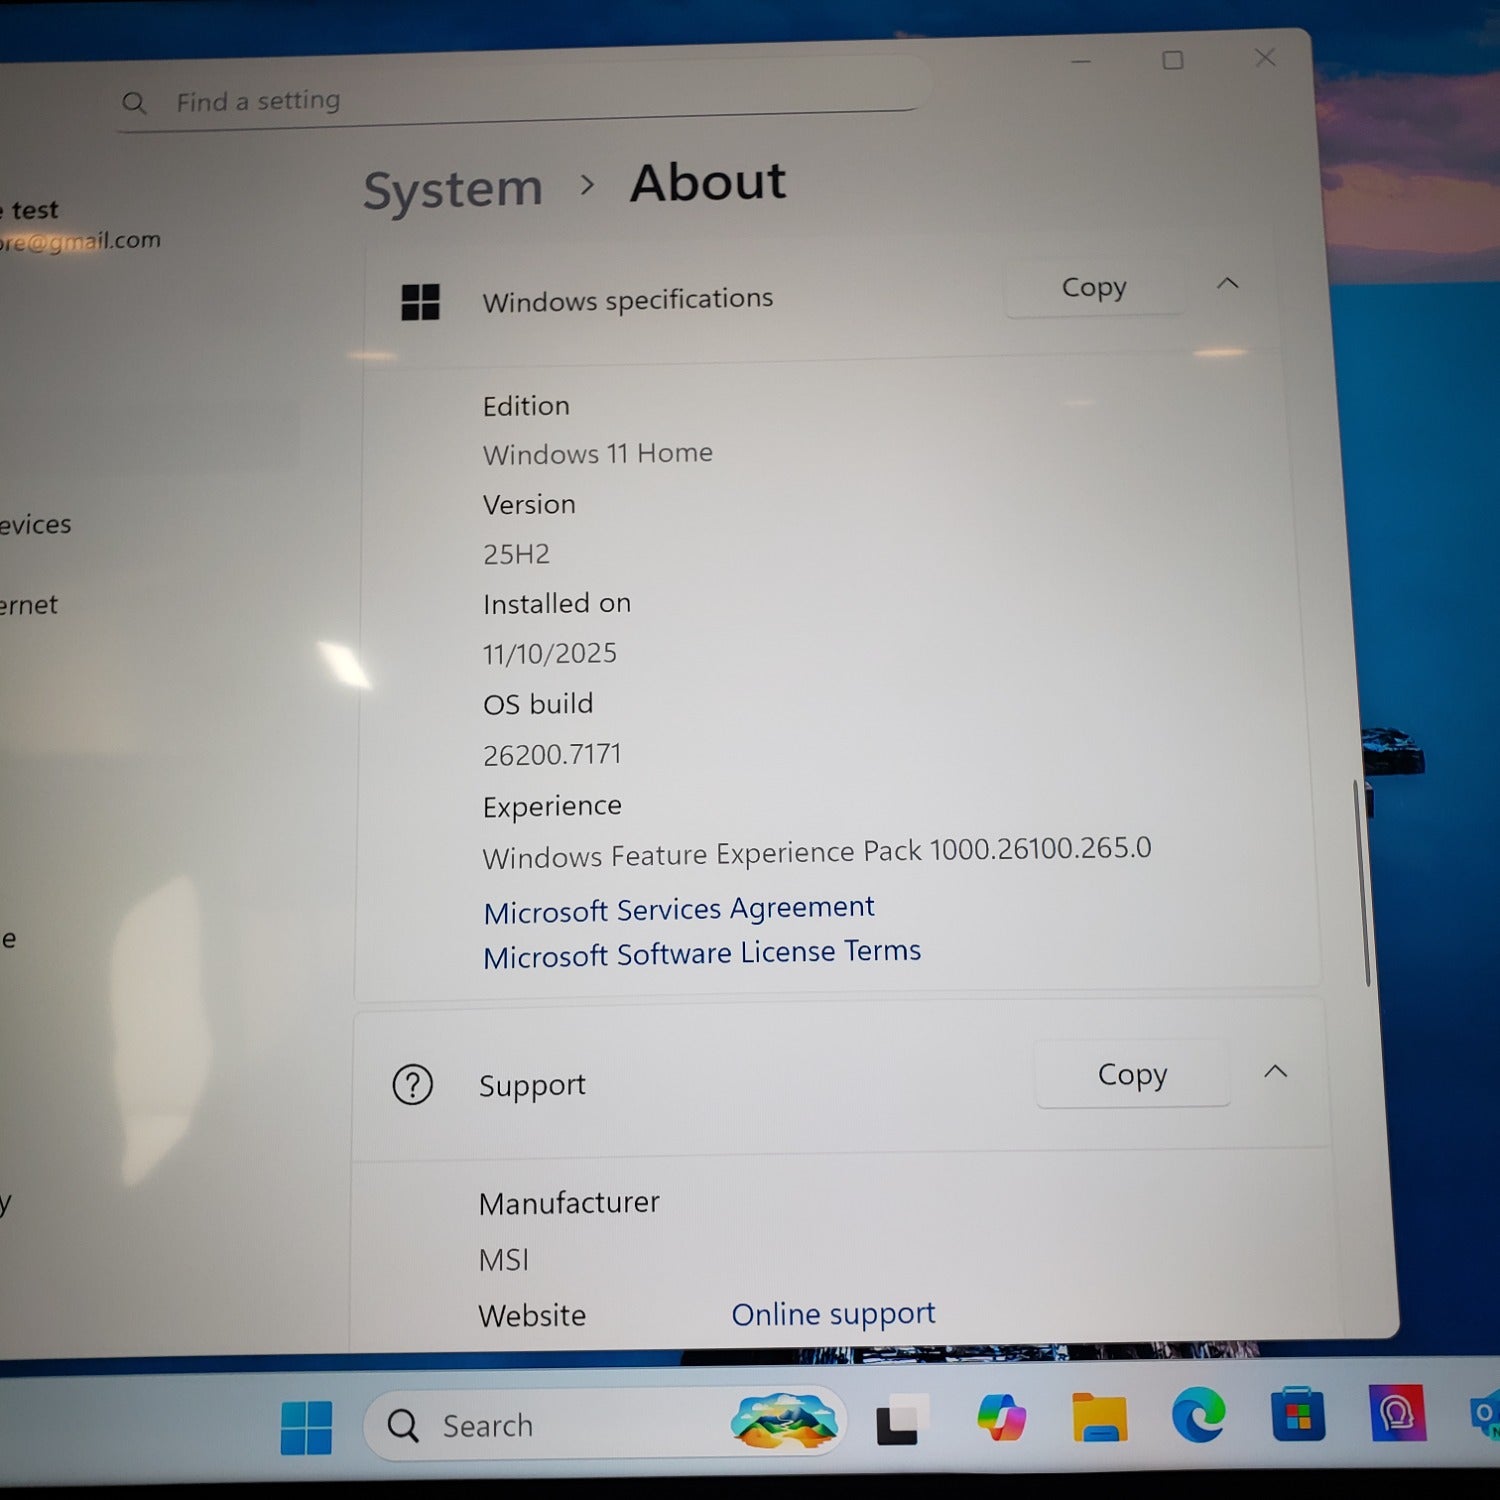
Task: Open the Online support website link
Action: coord(833,1314)
